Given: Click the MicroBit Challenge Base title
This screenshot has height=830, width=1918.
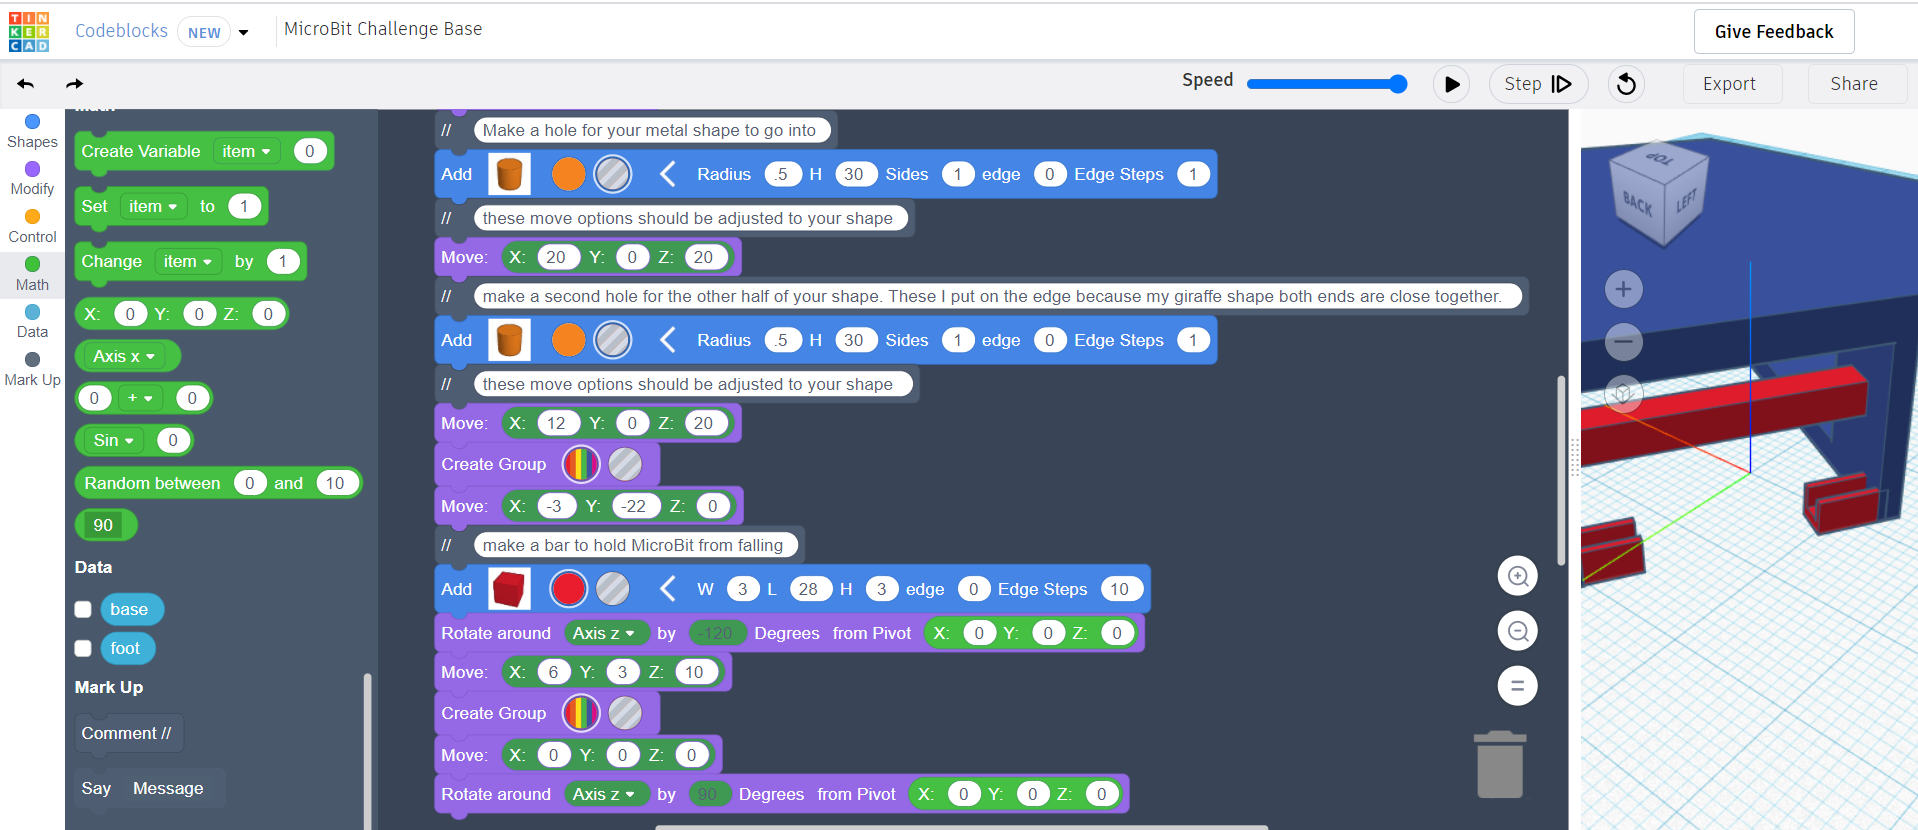Looking at the screenshot, I should tap(383, 29).
